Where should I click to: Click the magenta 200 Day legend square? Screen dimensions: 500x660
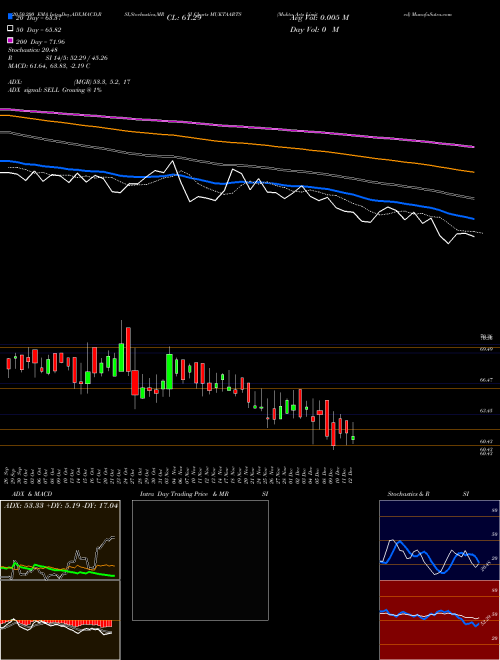[10, 41]
